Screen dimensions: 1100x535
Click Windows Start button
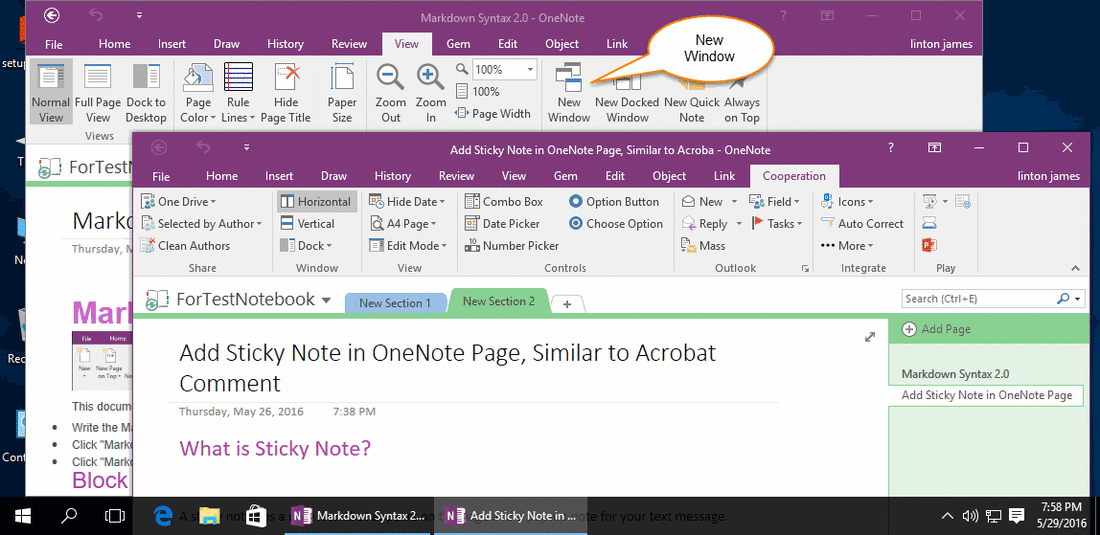click(23, 517)
